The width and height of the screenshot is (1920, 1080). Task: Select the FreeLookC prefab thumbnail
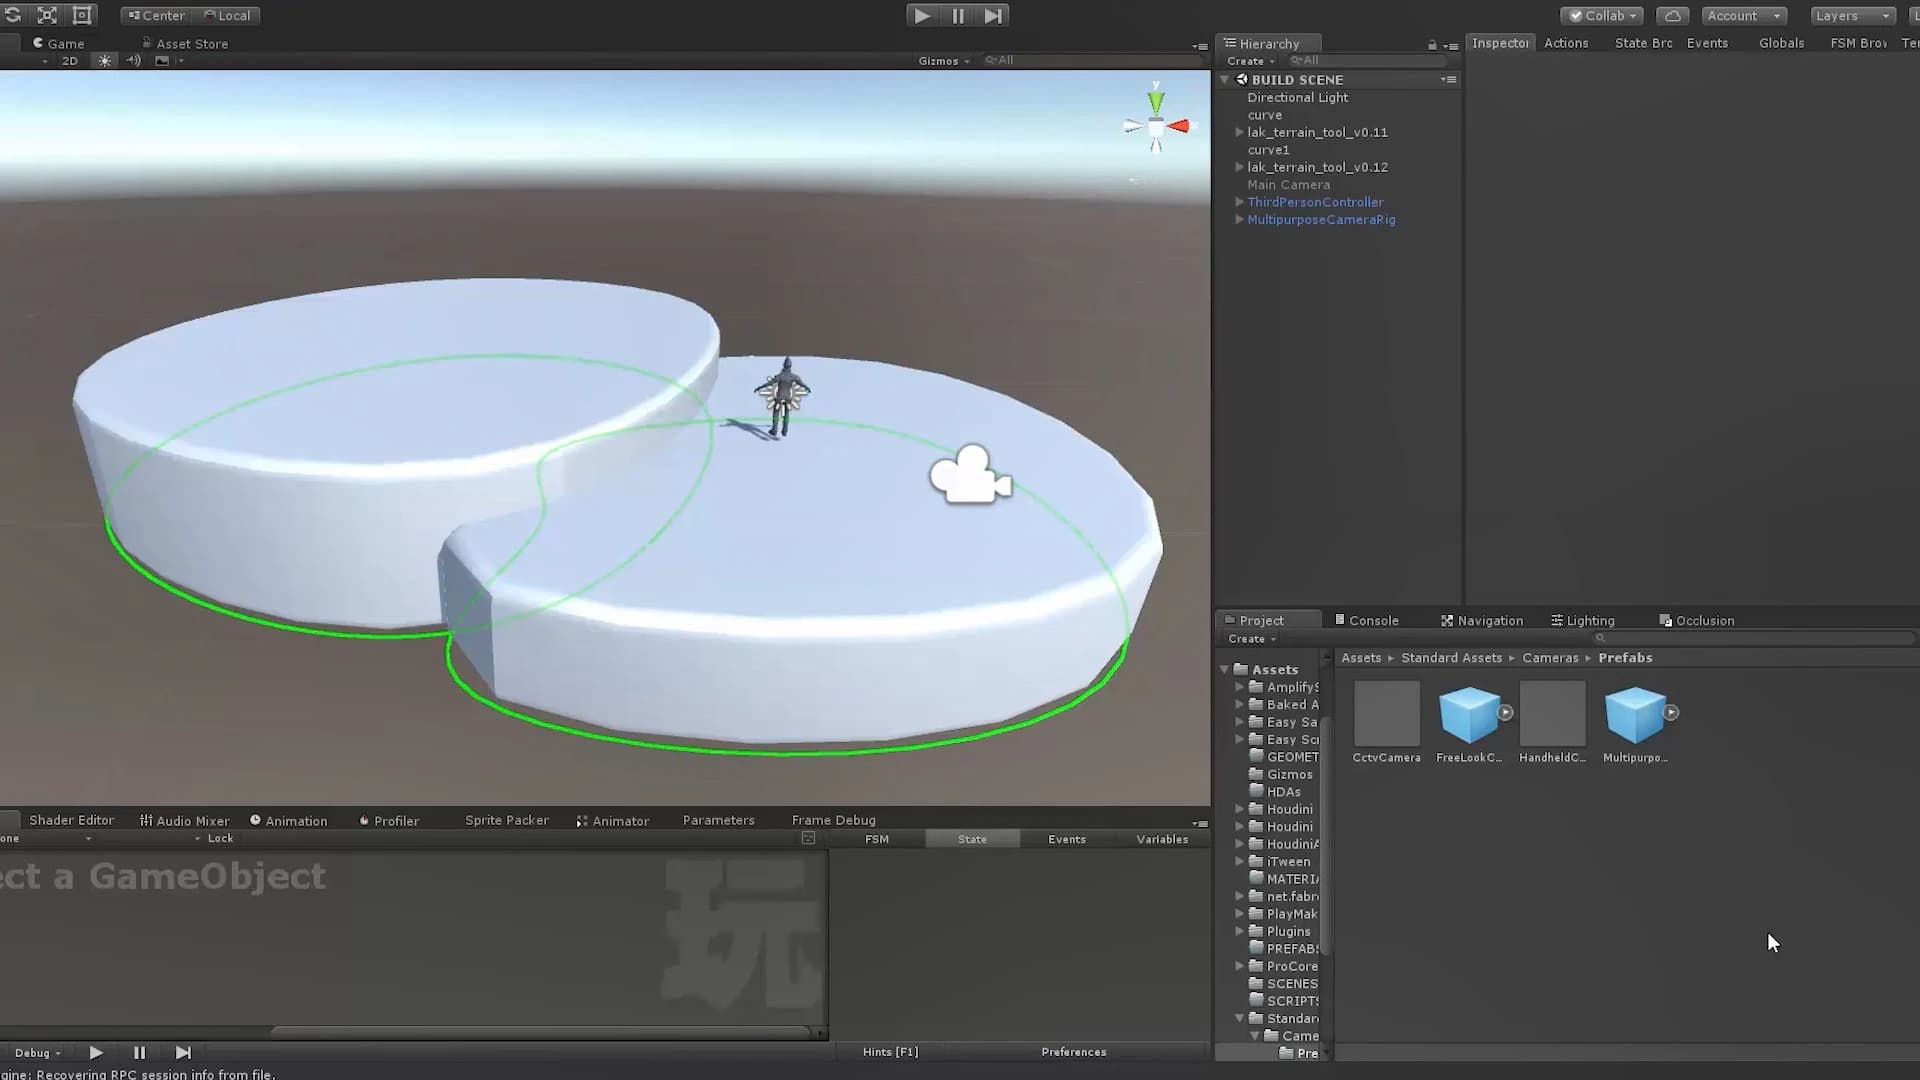click(x=1470, y=712)
